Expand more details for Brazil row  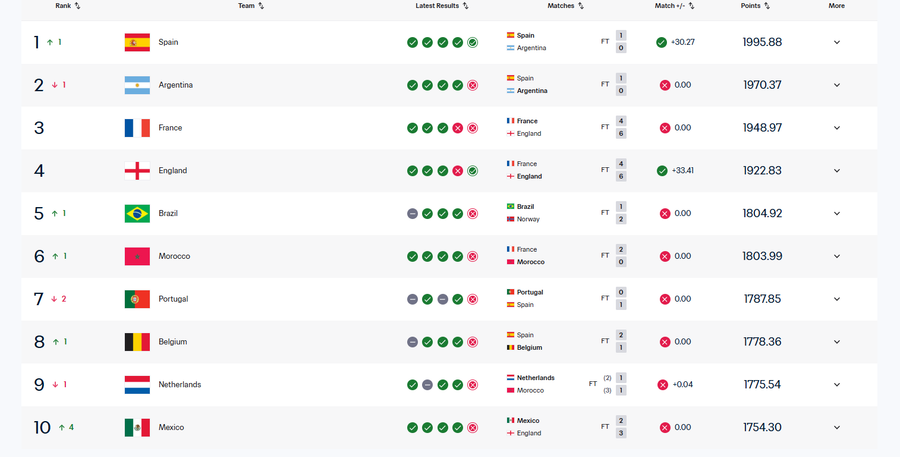837,214
